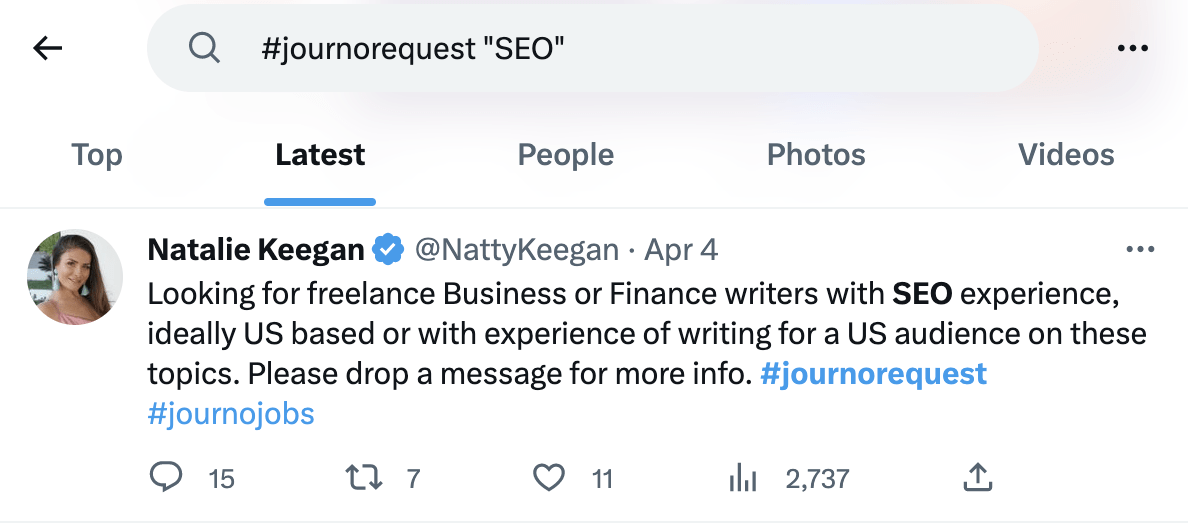Click the #journorequest "SEO" search field

(x=600, y=48)
